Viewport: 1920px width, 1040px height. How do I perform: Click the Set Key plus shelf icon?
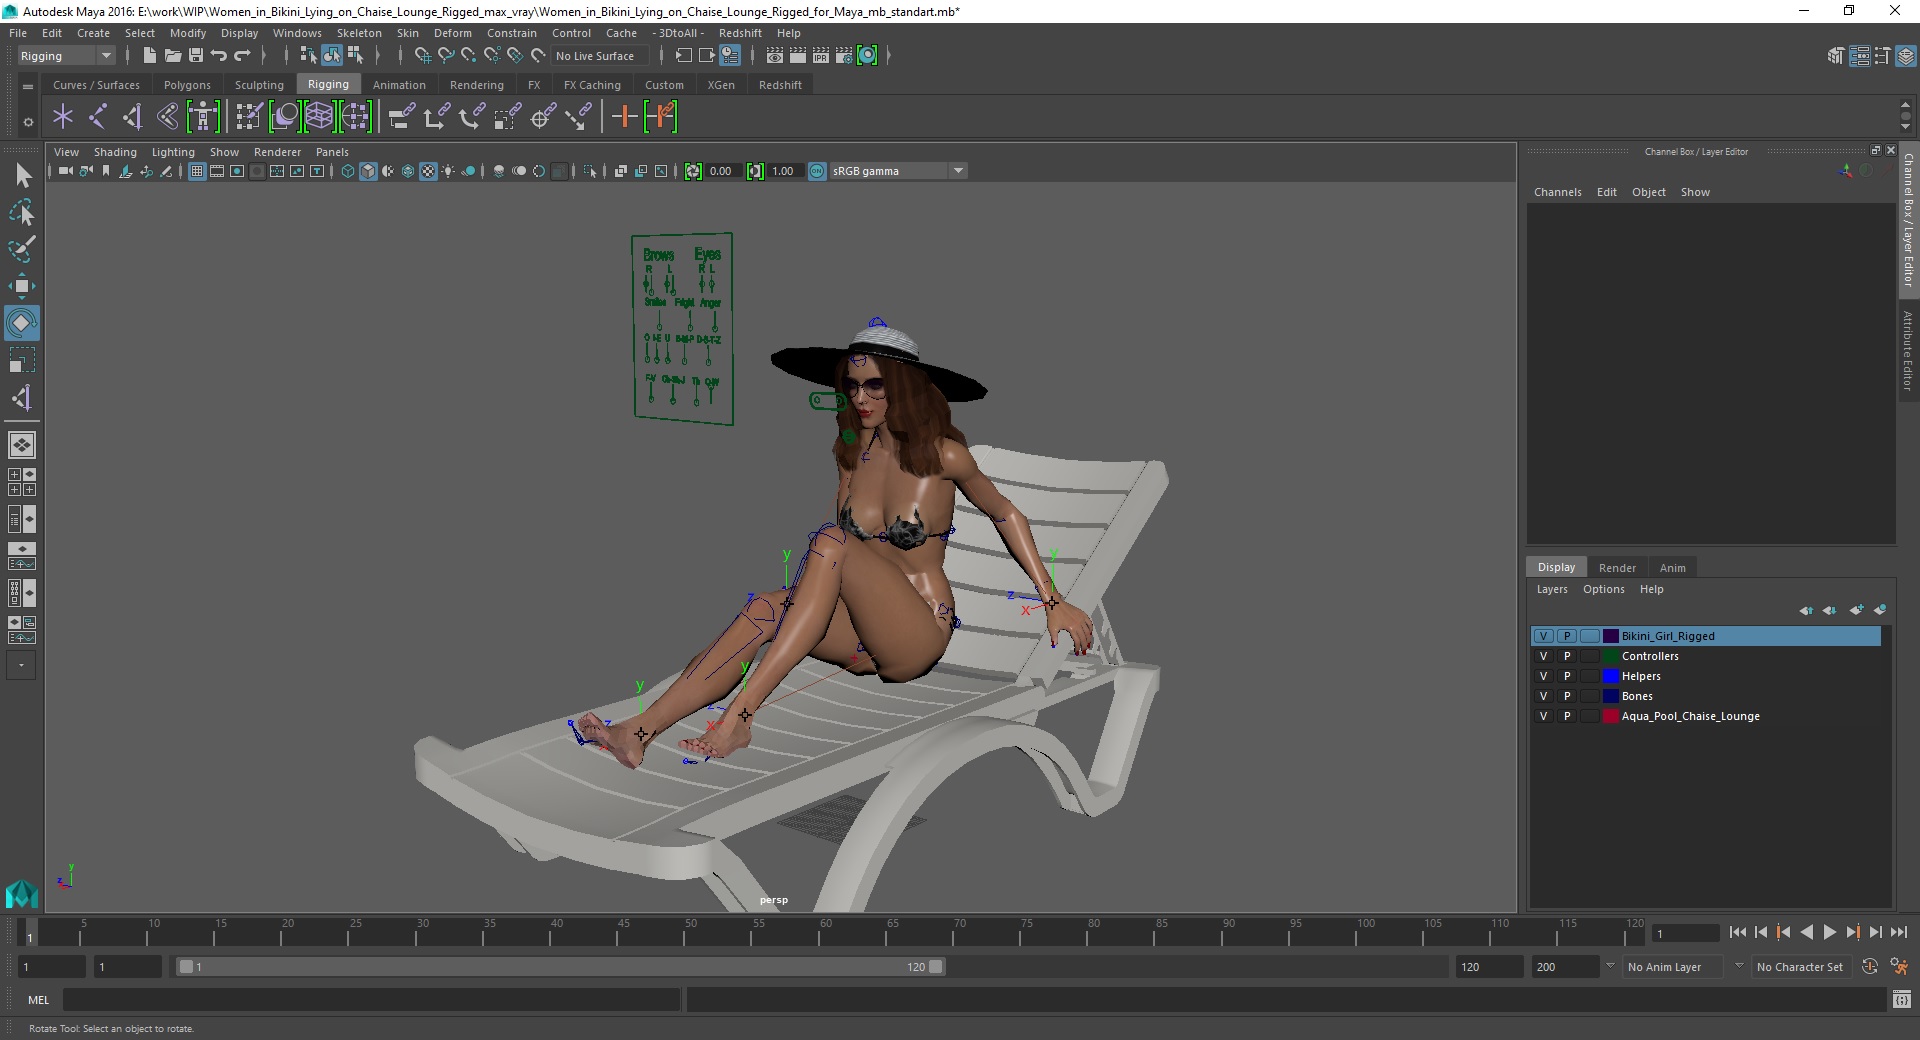coord(625,117)
